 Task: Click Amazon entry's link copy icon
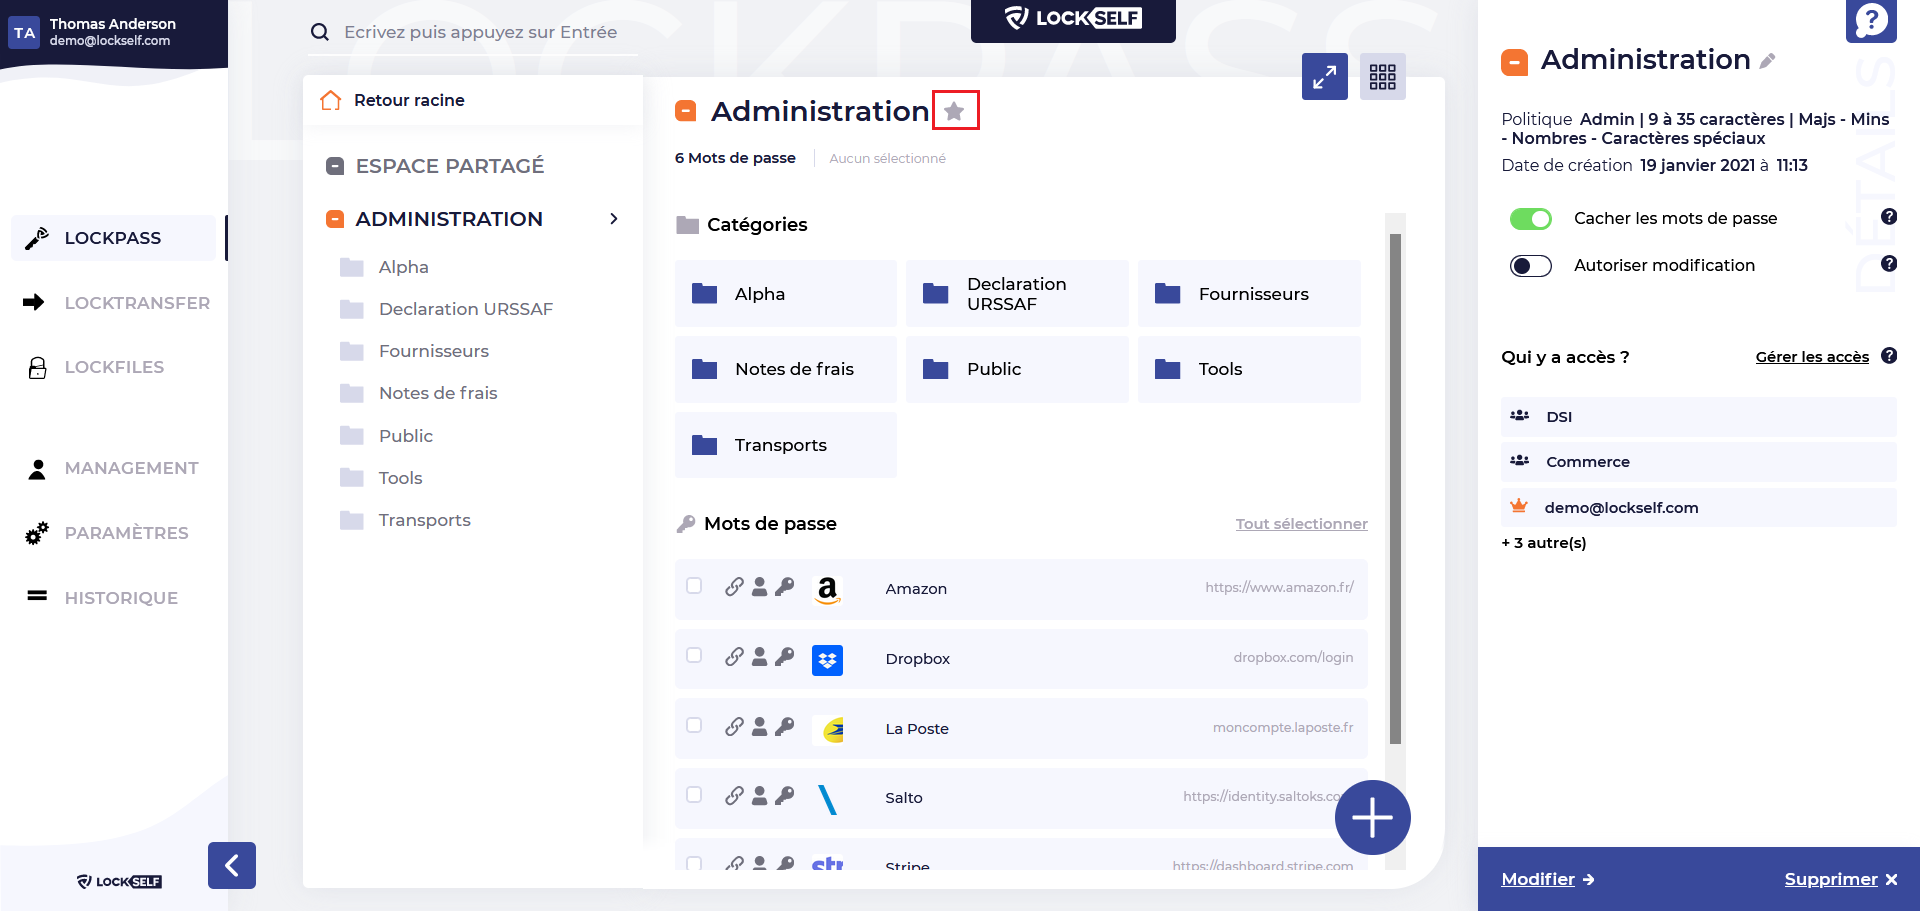734,587
